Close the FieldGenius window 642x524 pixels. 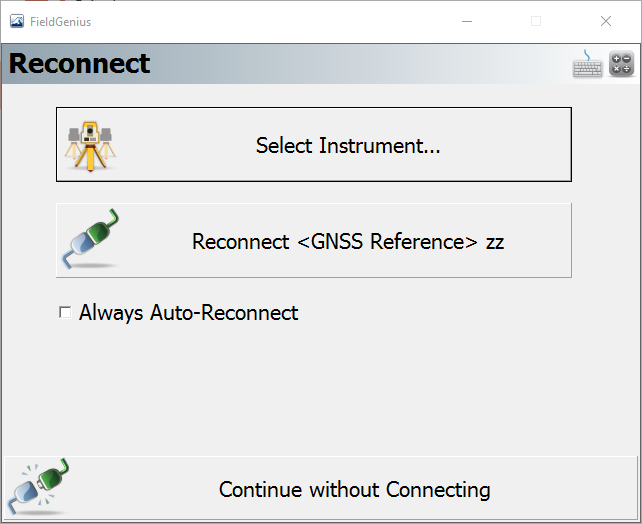pos(605,21)
